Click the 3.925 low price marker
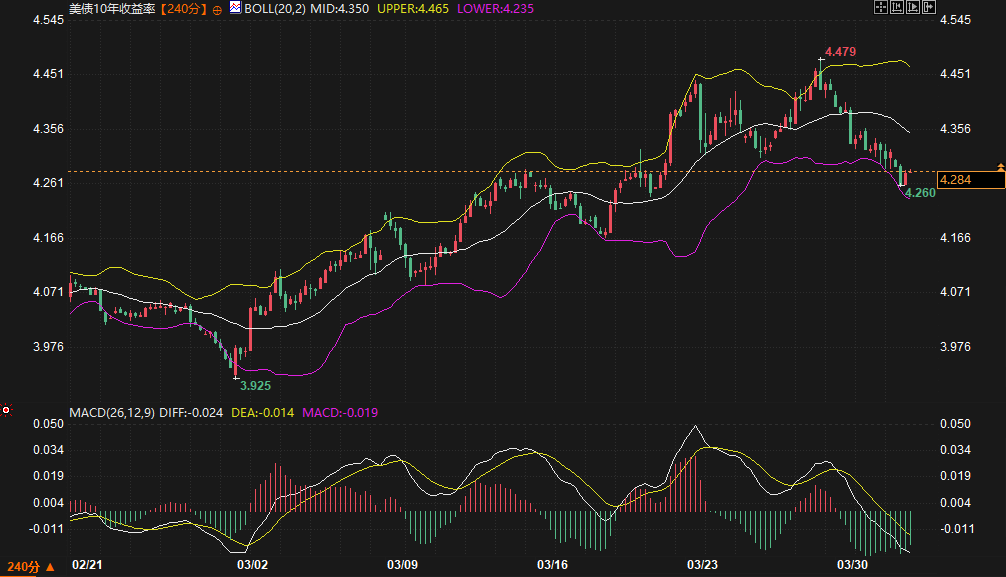1006x577 pixels. [x=255, y=384]
